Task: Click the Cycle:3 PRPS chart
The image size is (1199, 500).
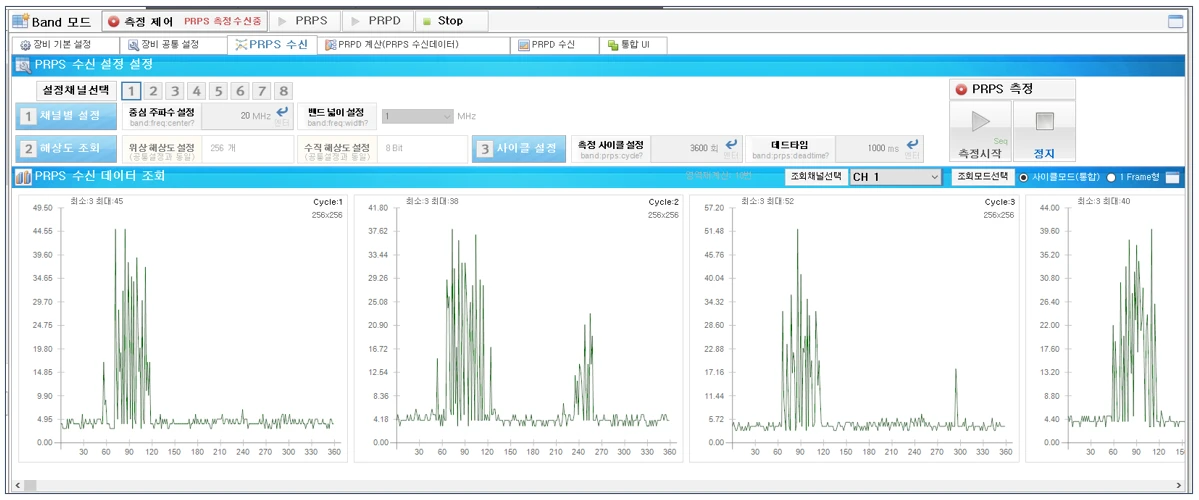Action: pos(854,327)
